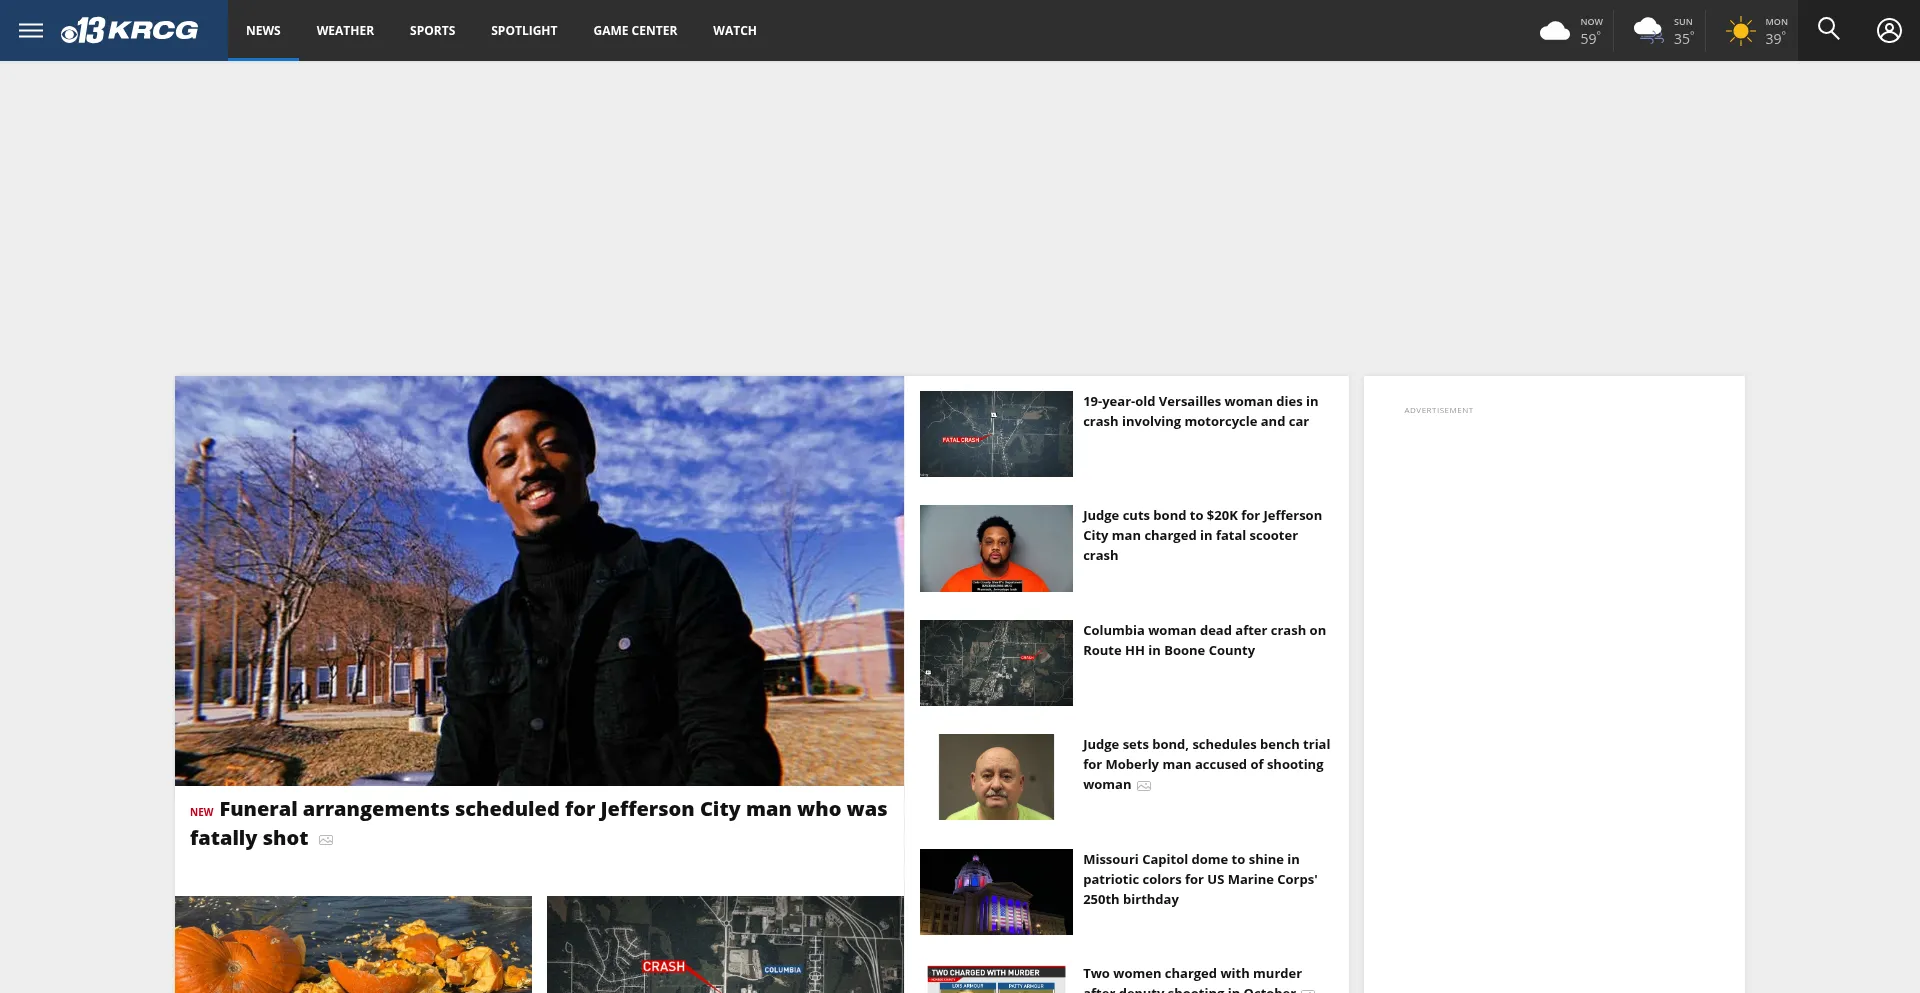Go to the Sports section
The image size is (1920, 993).
(x=432, y=31)
